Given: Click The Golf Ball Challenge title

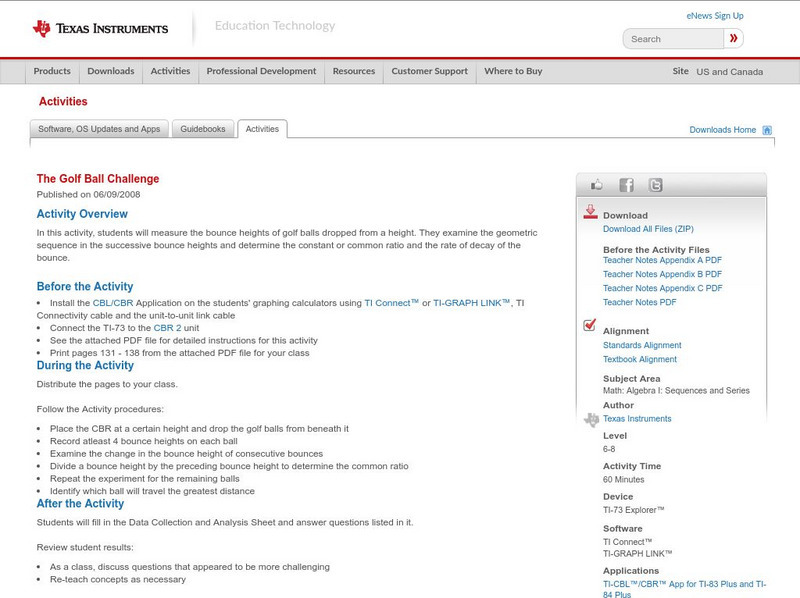Looking at the screenshot, I should 98,179.
